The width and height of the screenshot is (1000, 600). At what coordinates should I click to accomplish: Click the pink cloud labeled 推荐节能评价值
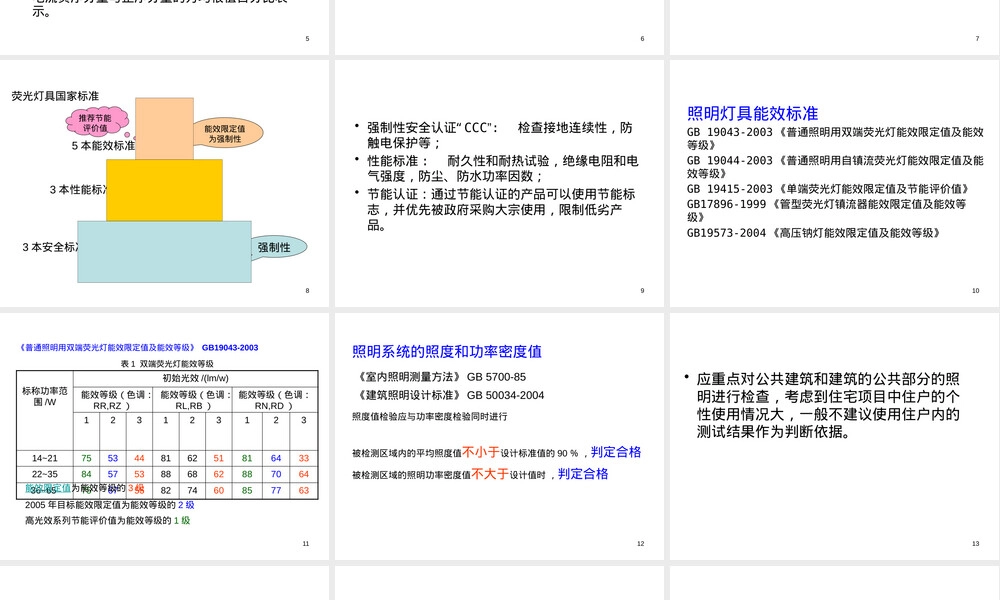coord(96,122)
